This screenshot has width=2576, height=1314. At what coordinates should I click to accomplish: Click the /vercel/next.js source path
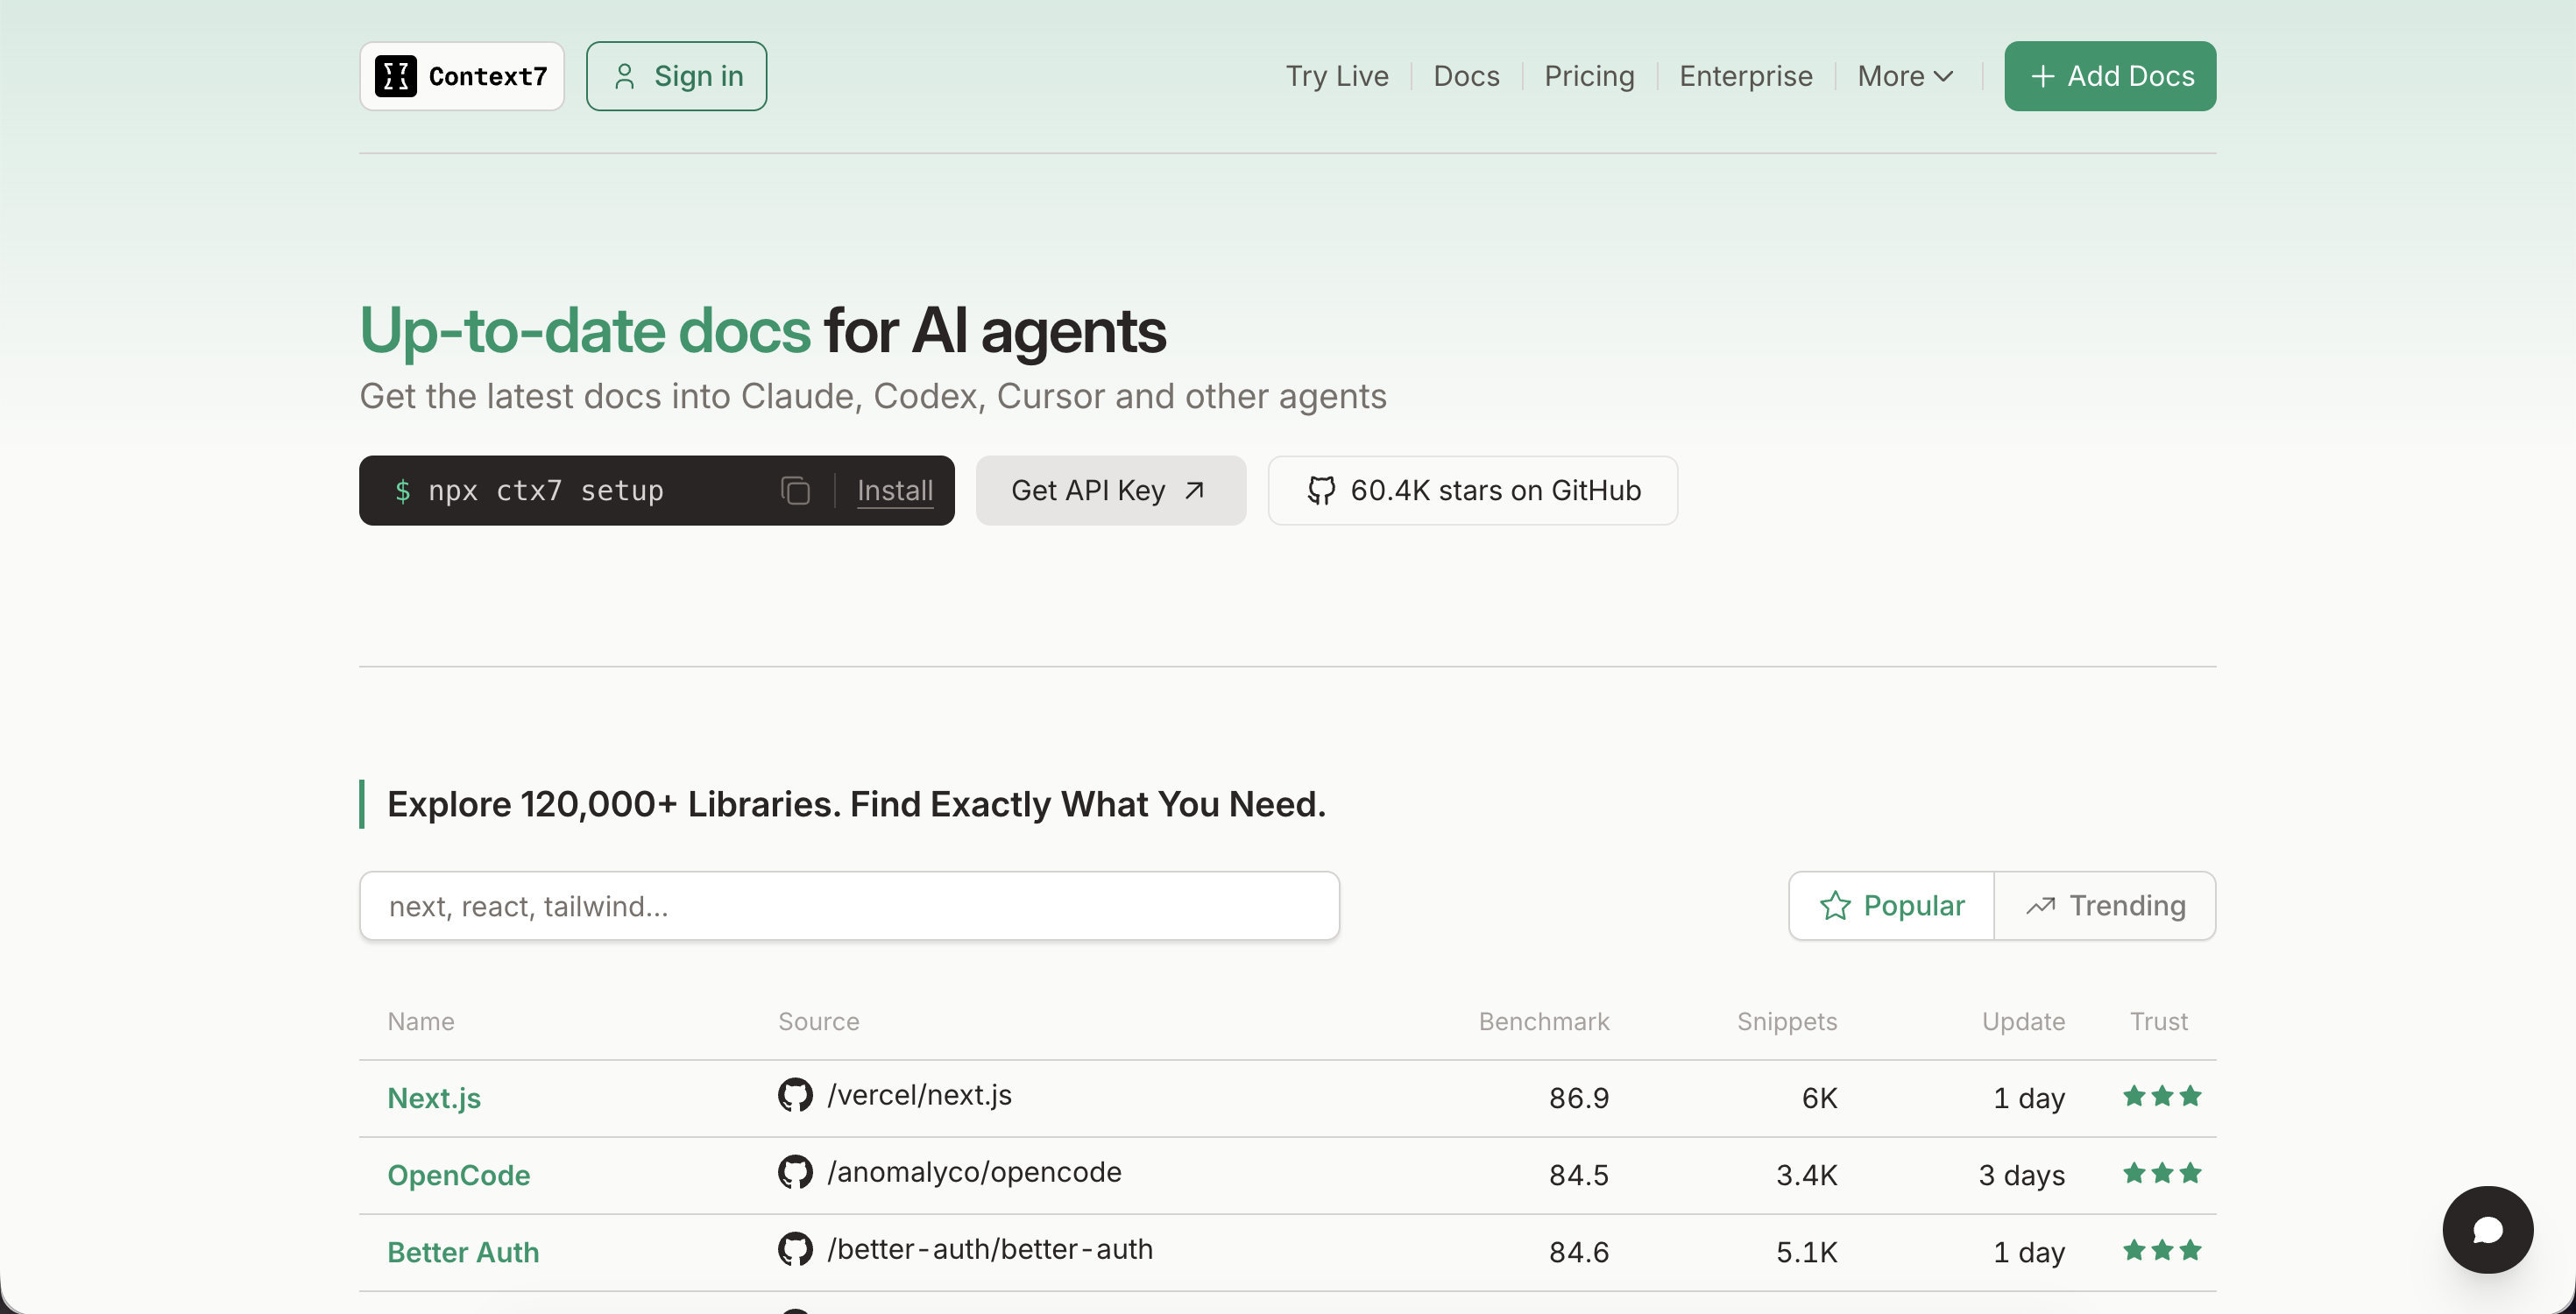point(919,1094)
